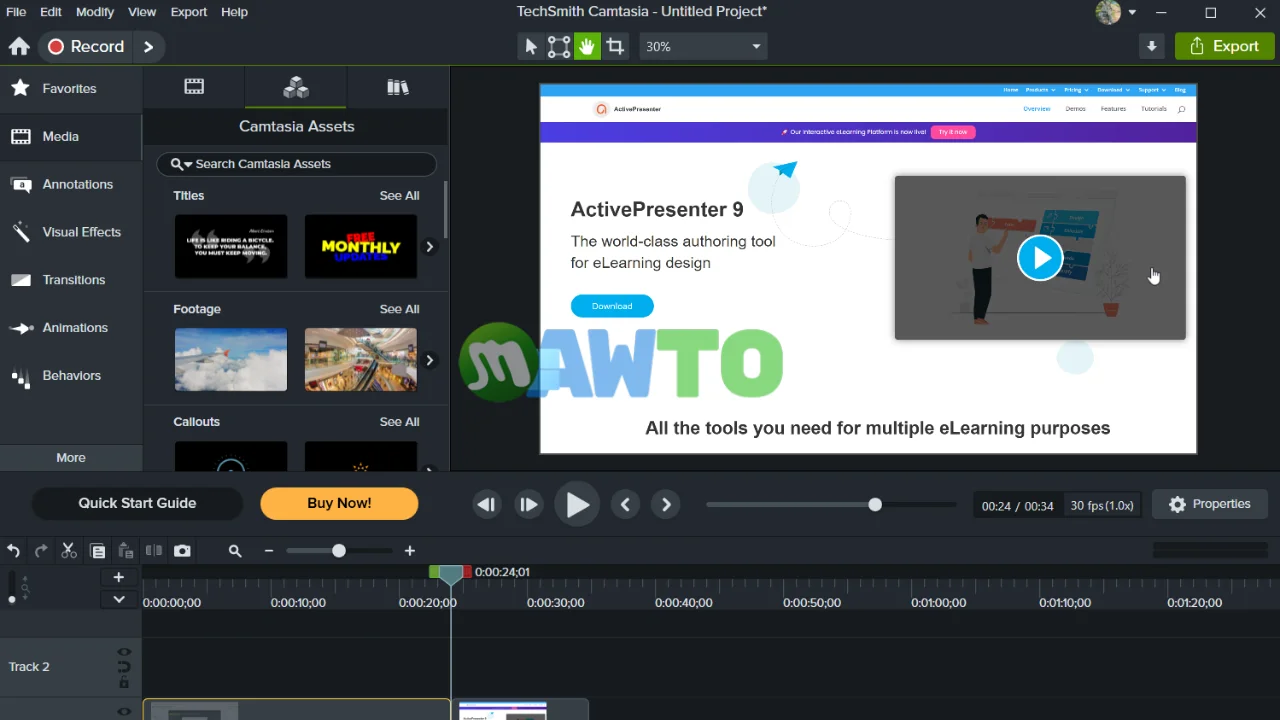Click the timeline magnifier zoom-to-fit icon
Viewport: 1280px width, 720px height.
point(235,551)
